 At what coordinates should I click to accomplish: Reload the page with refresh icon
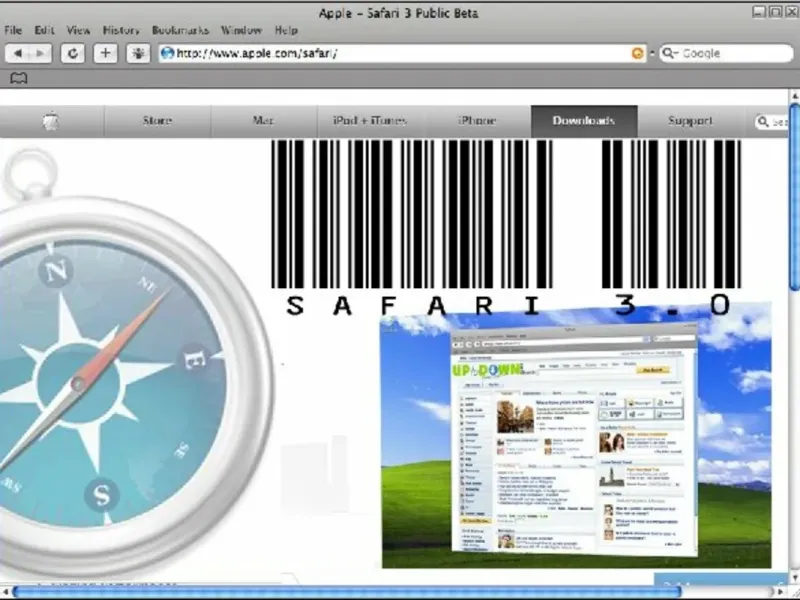tap(72, 53)
